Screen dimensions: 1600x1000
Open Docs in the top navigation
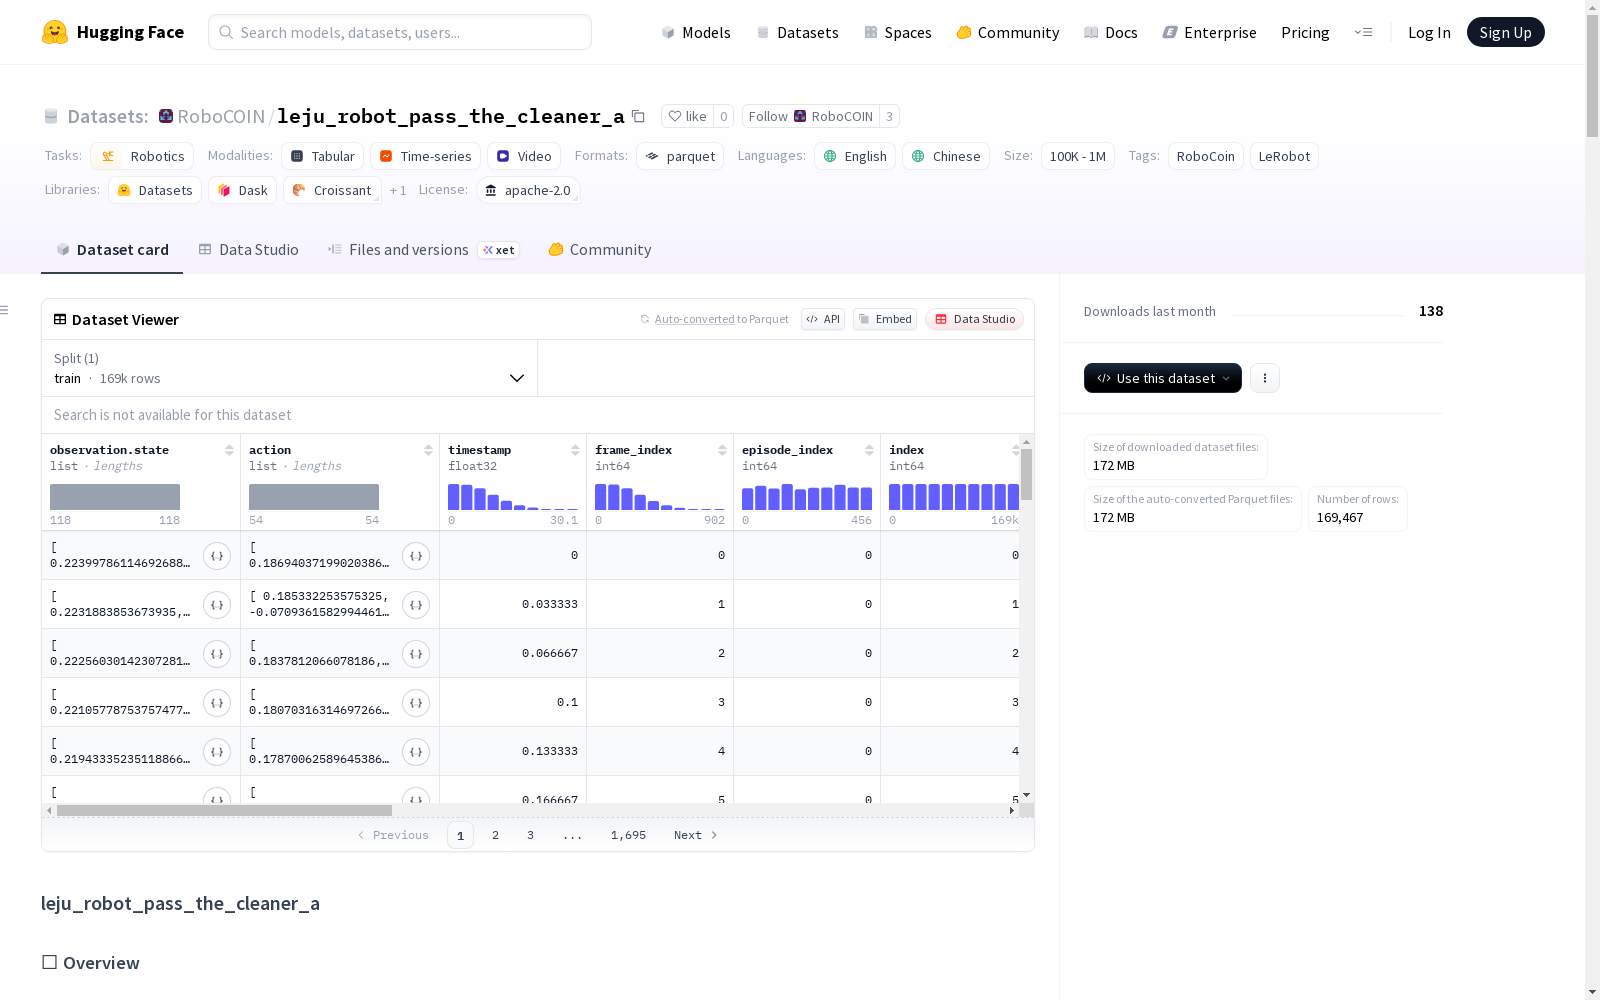[1111, 32]
